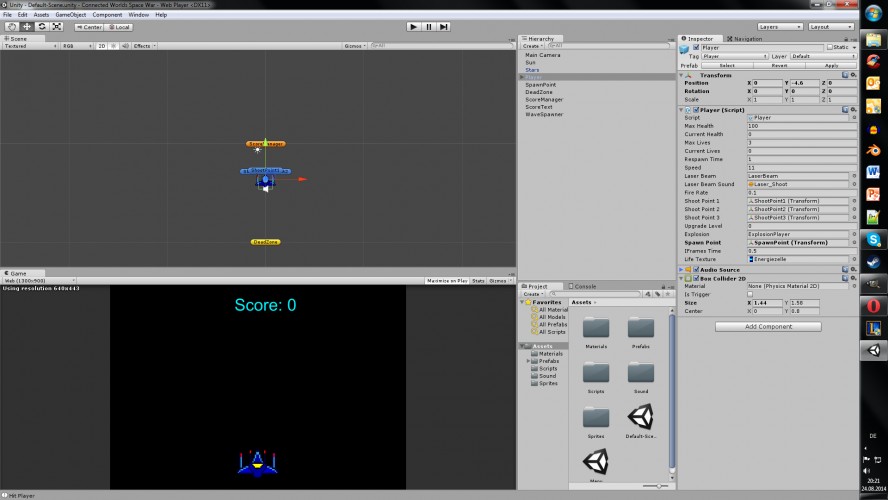The width and height of the screenshot is (888, 500).
Task: Select the Scale tool in the toolbar
Action: point(57,27)
